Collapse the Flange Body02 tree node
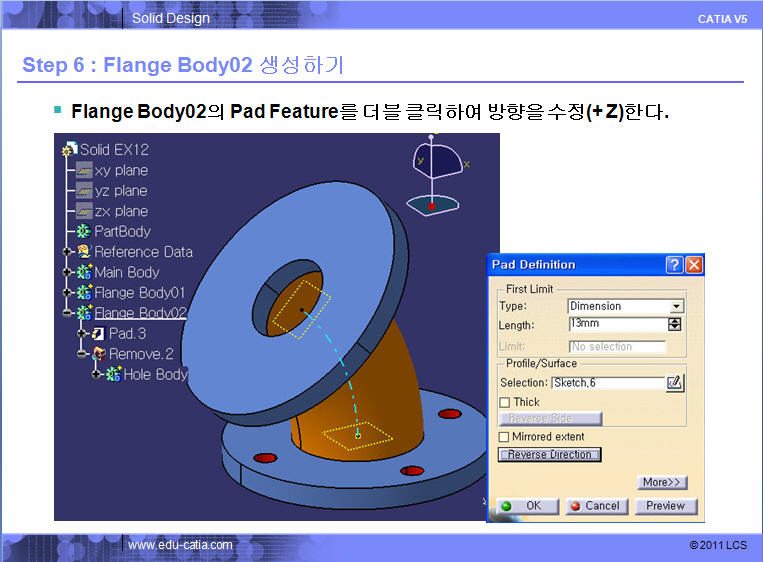 68,313
